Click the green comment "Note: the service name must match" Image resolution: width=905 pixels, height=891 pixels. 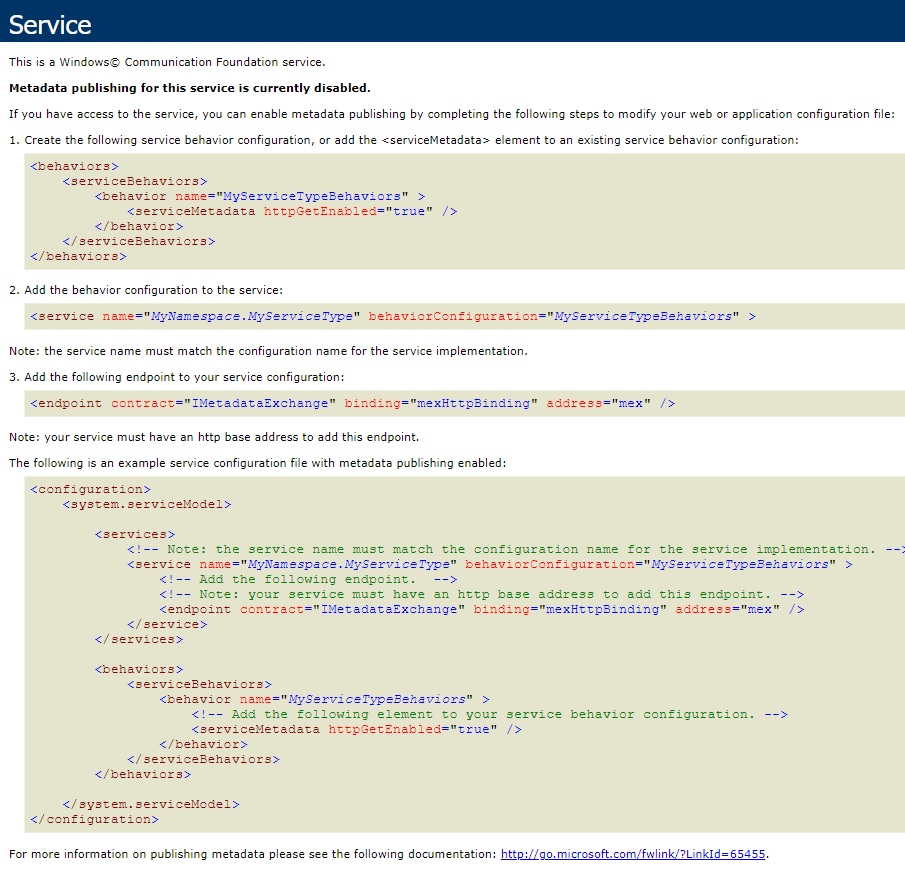pos(515,549)
